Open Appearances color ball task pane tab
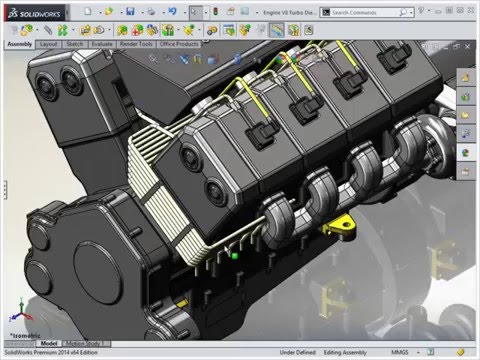 [x=465, y=153]
